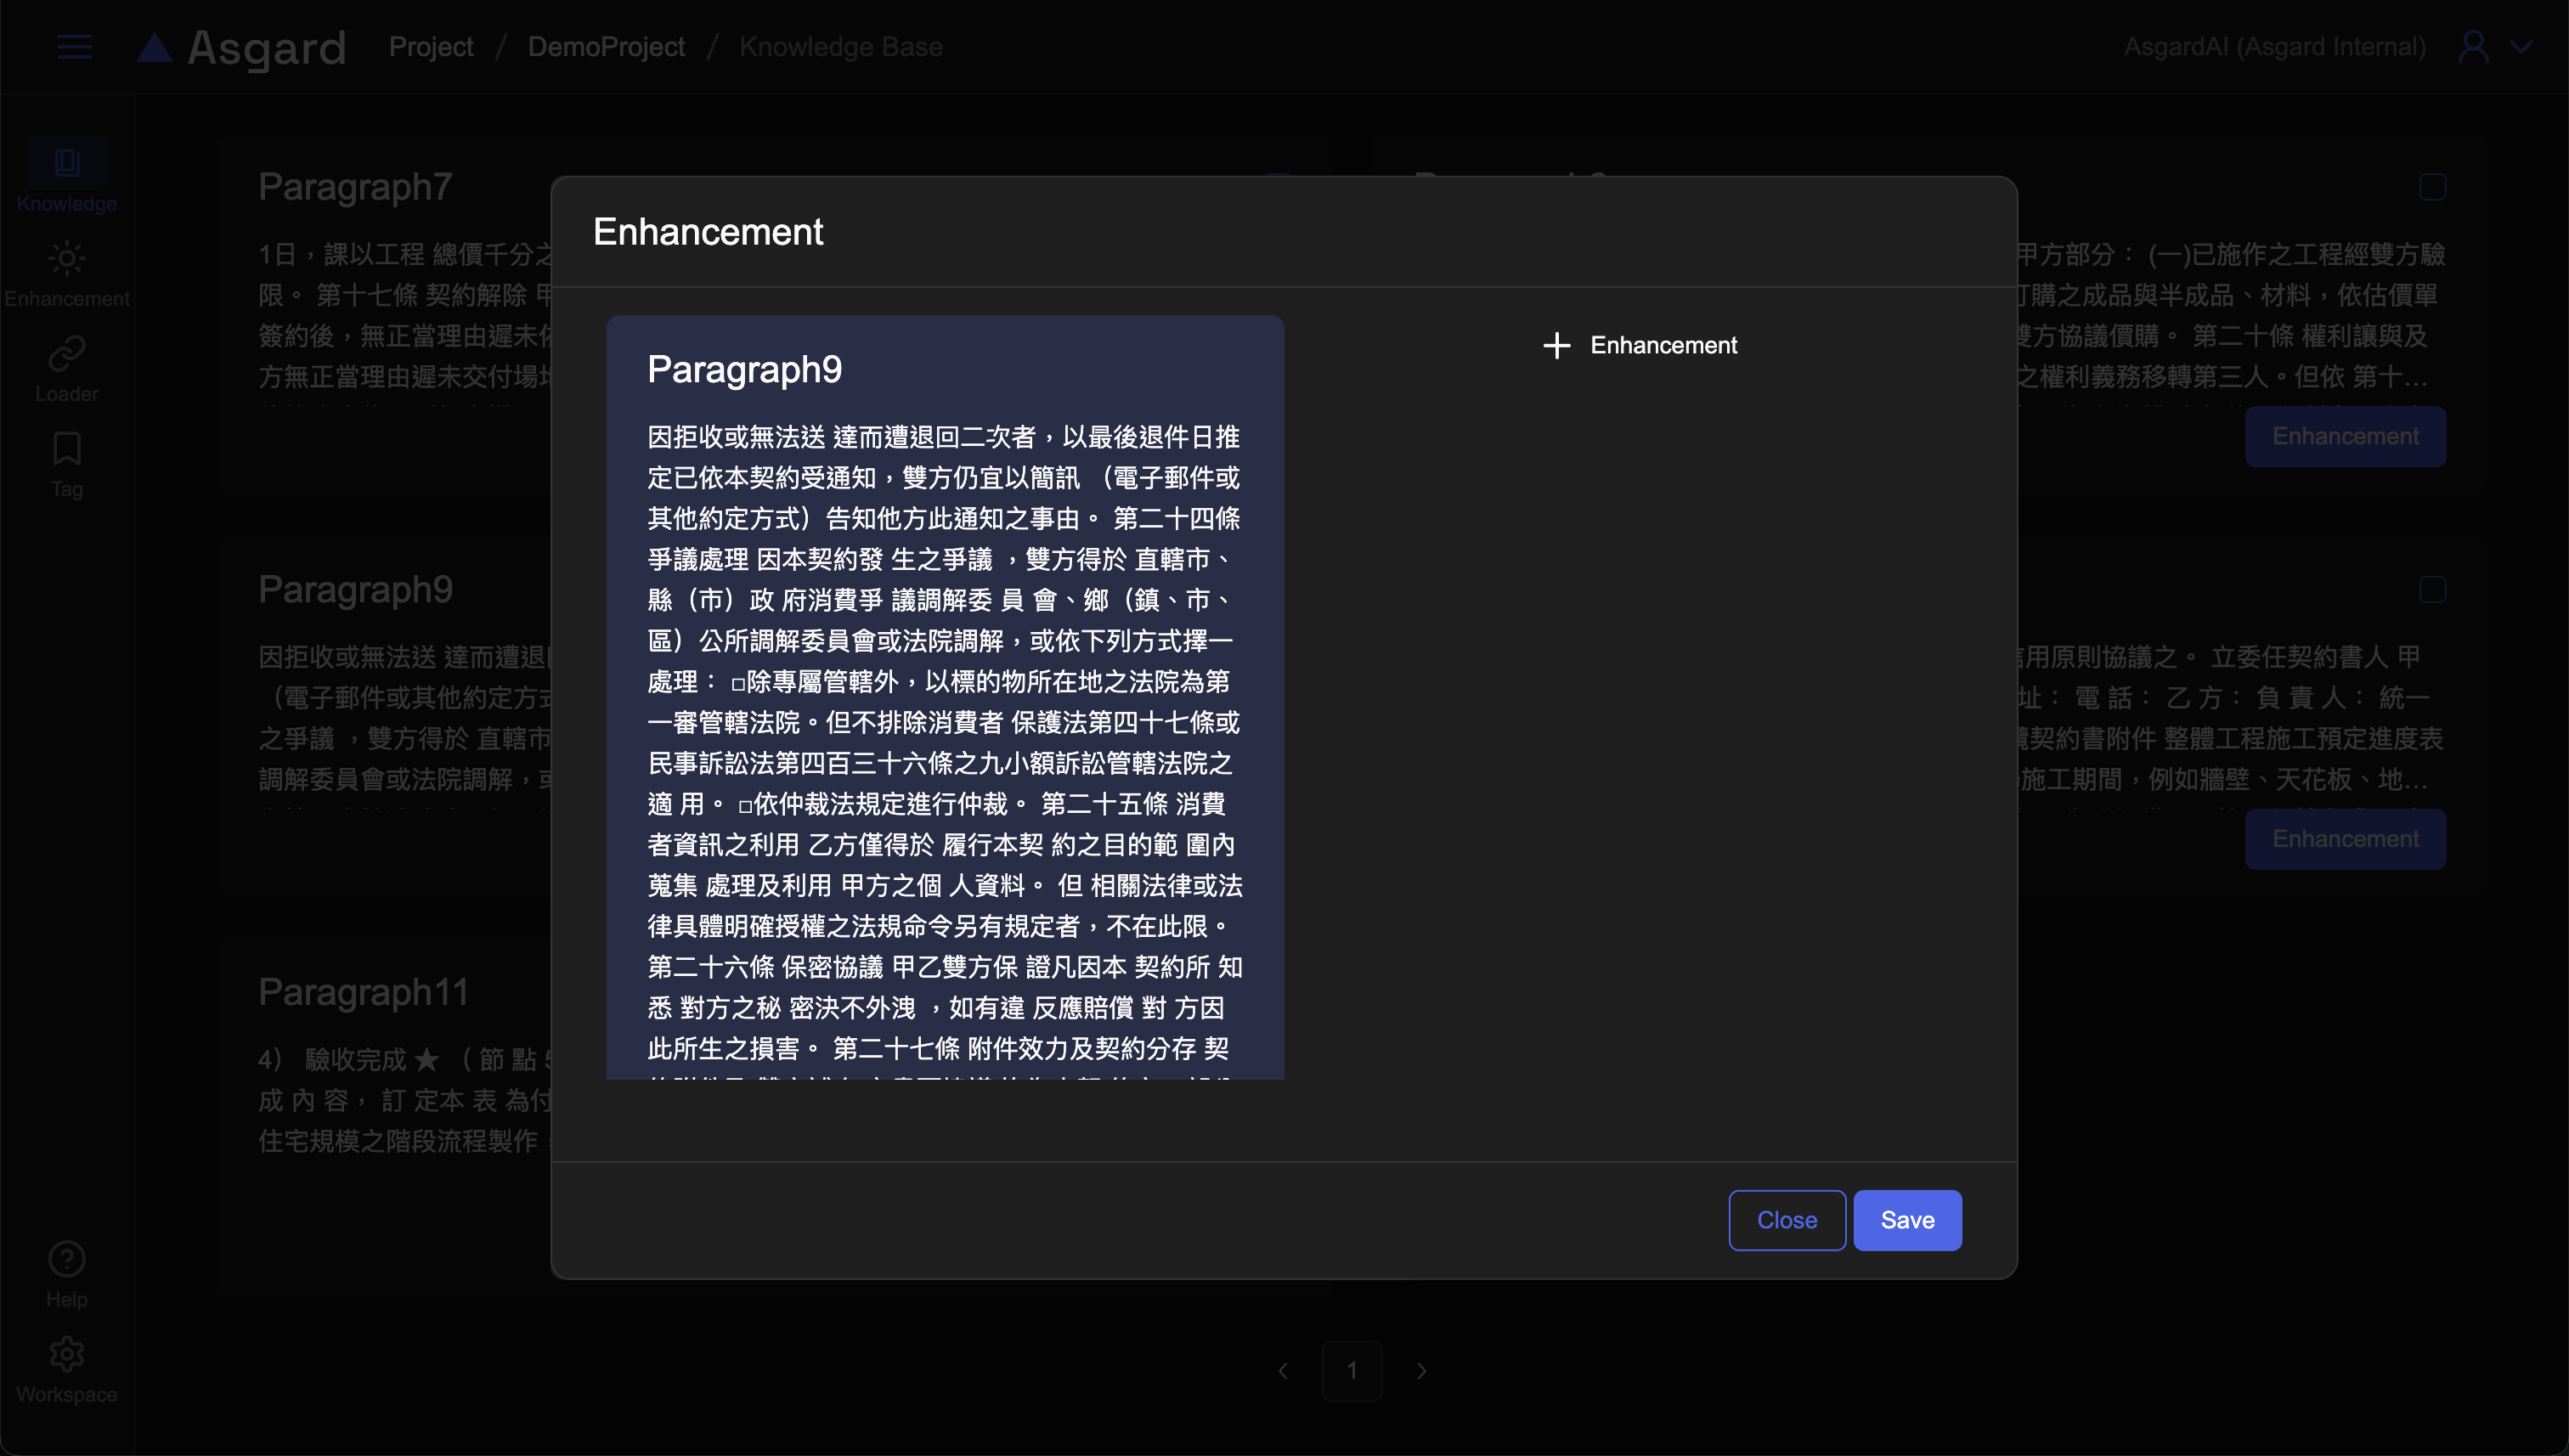2569x1456 pixels.
Task: Open DemoProject breadcrumb link
Action: pyautogui.click(x=606, y=47)
